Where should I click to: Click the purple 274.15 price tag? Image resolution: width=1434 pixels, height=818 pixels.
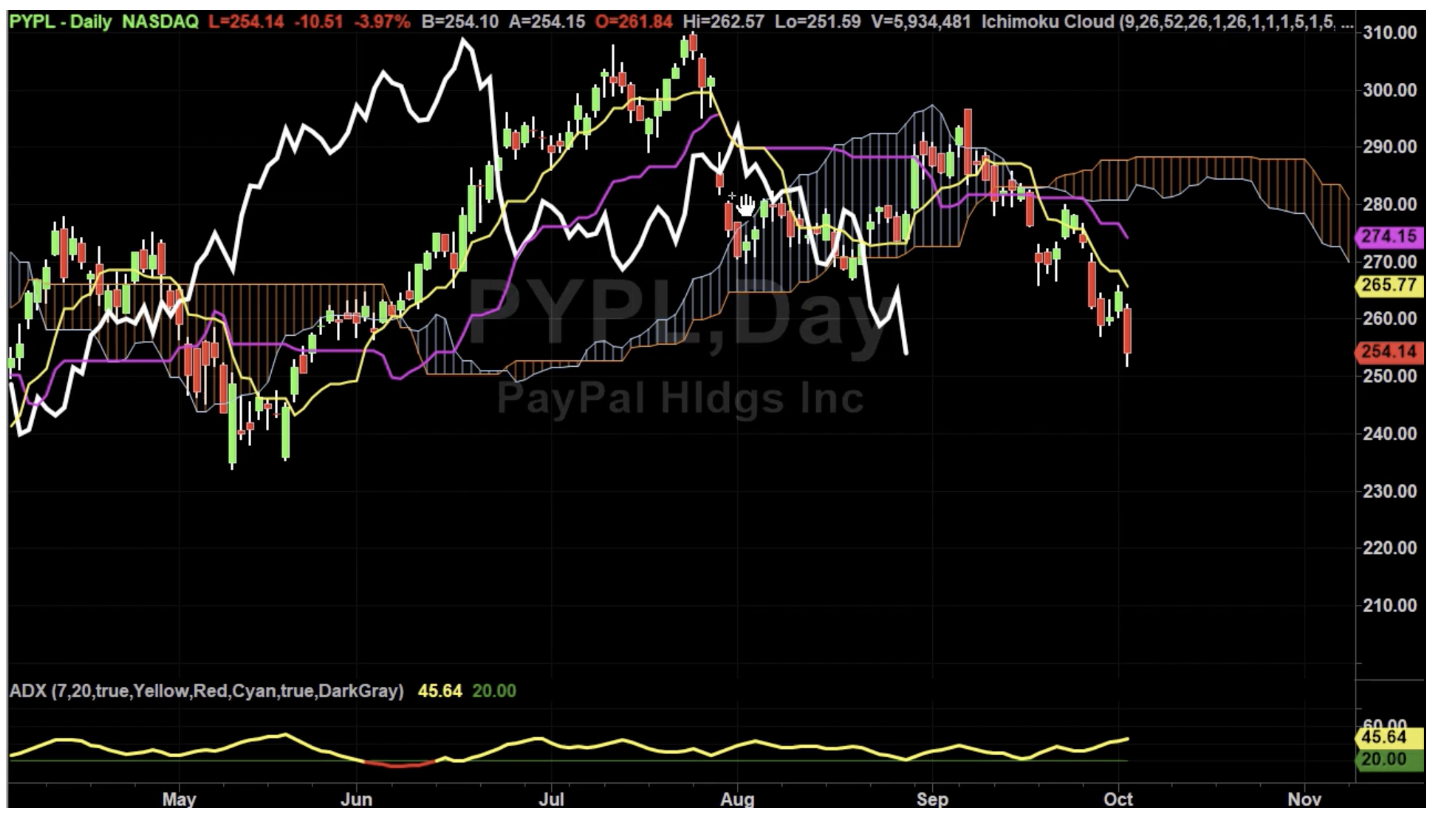[x=1387, y=237]
